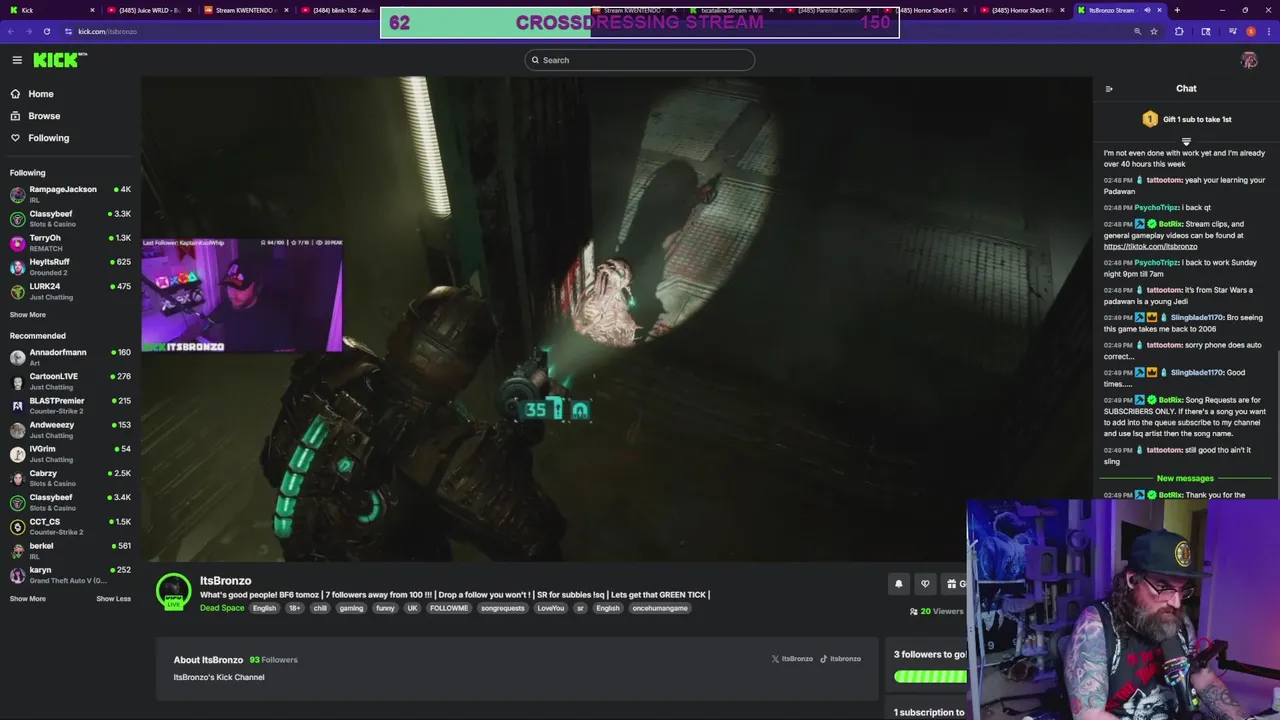Open Andweeezy recommended channel
The height and width of the screenshot is (720, 1280).
(70, 428)
